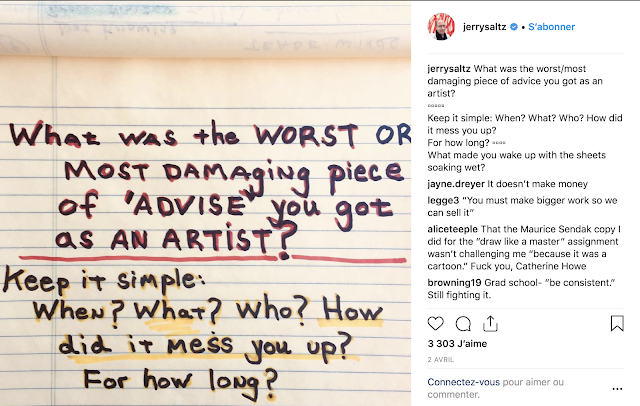Click the caption text about worst advice
This screenshot has width=640, height=406.
tap(515, 81)
